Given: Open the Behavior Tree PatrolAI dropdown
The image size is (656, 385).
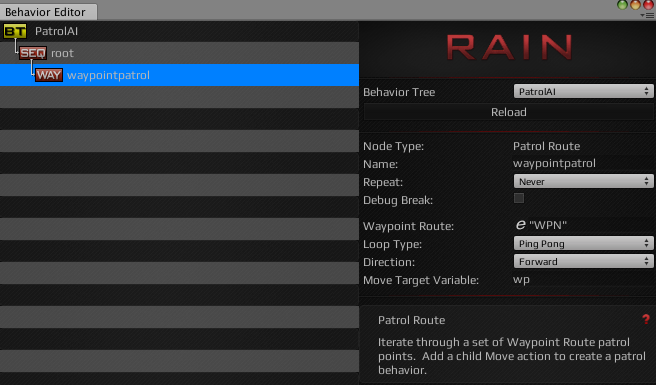Looking at the screenshot, I should 583,91.
